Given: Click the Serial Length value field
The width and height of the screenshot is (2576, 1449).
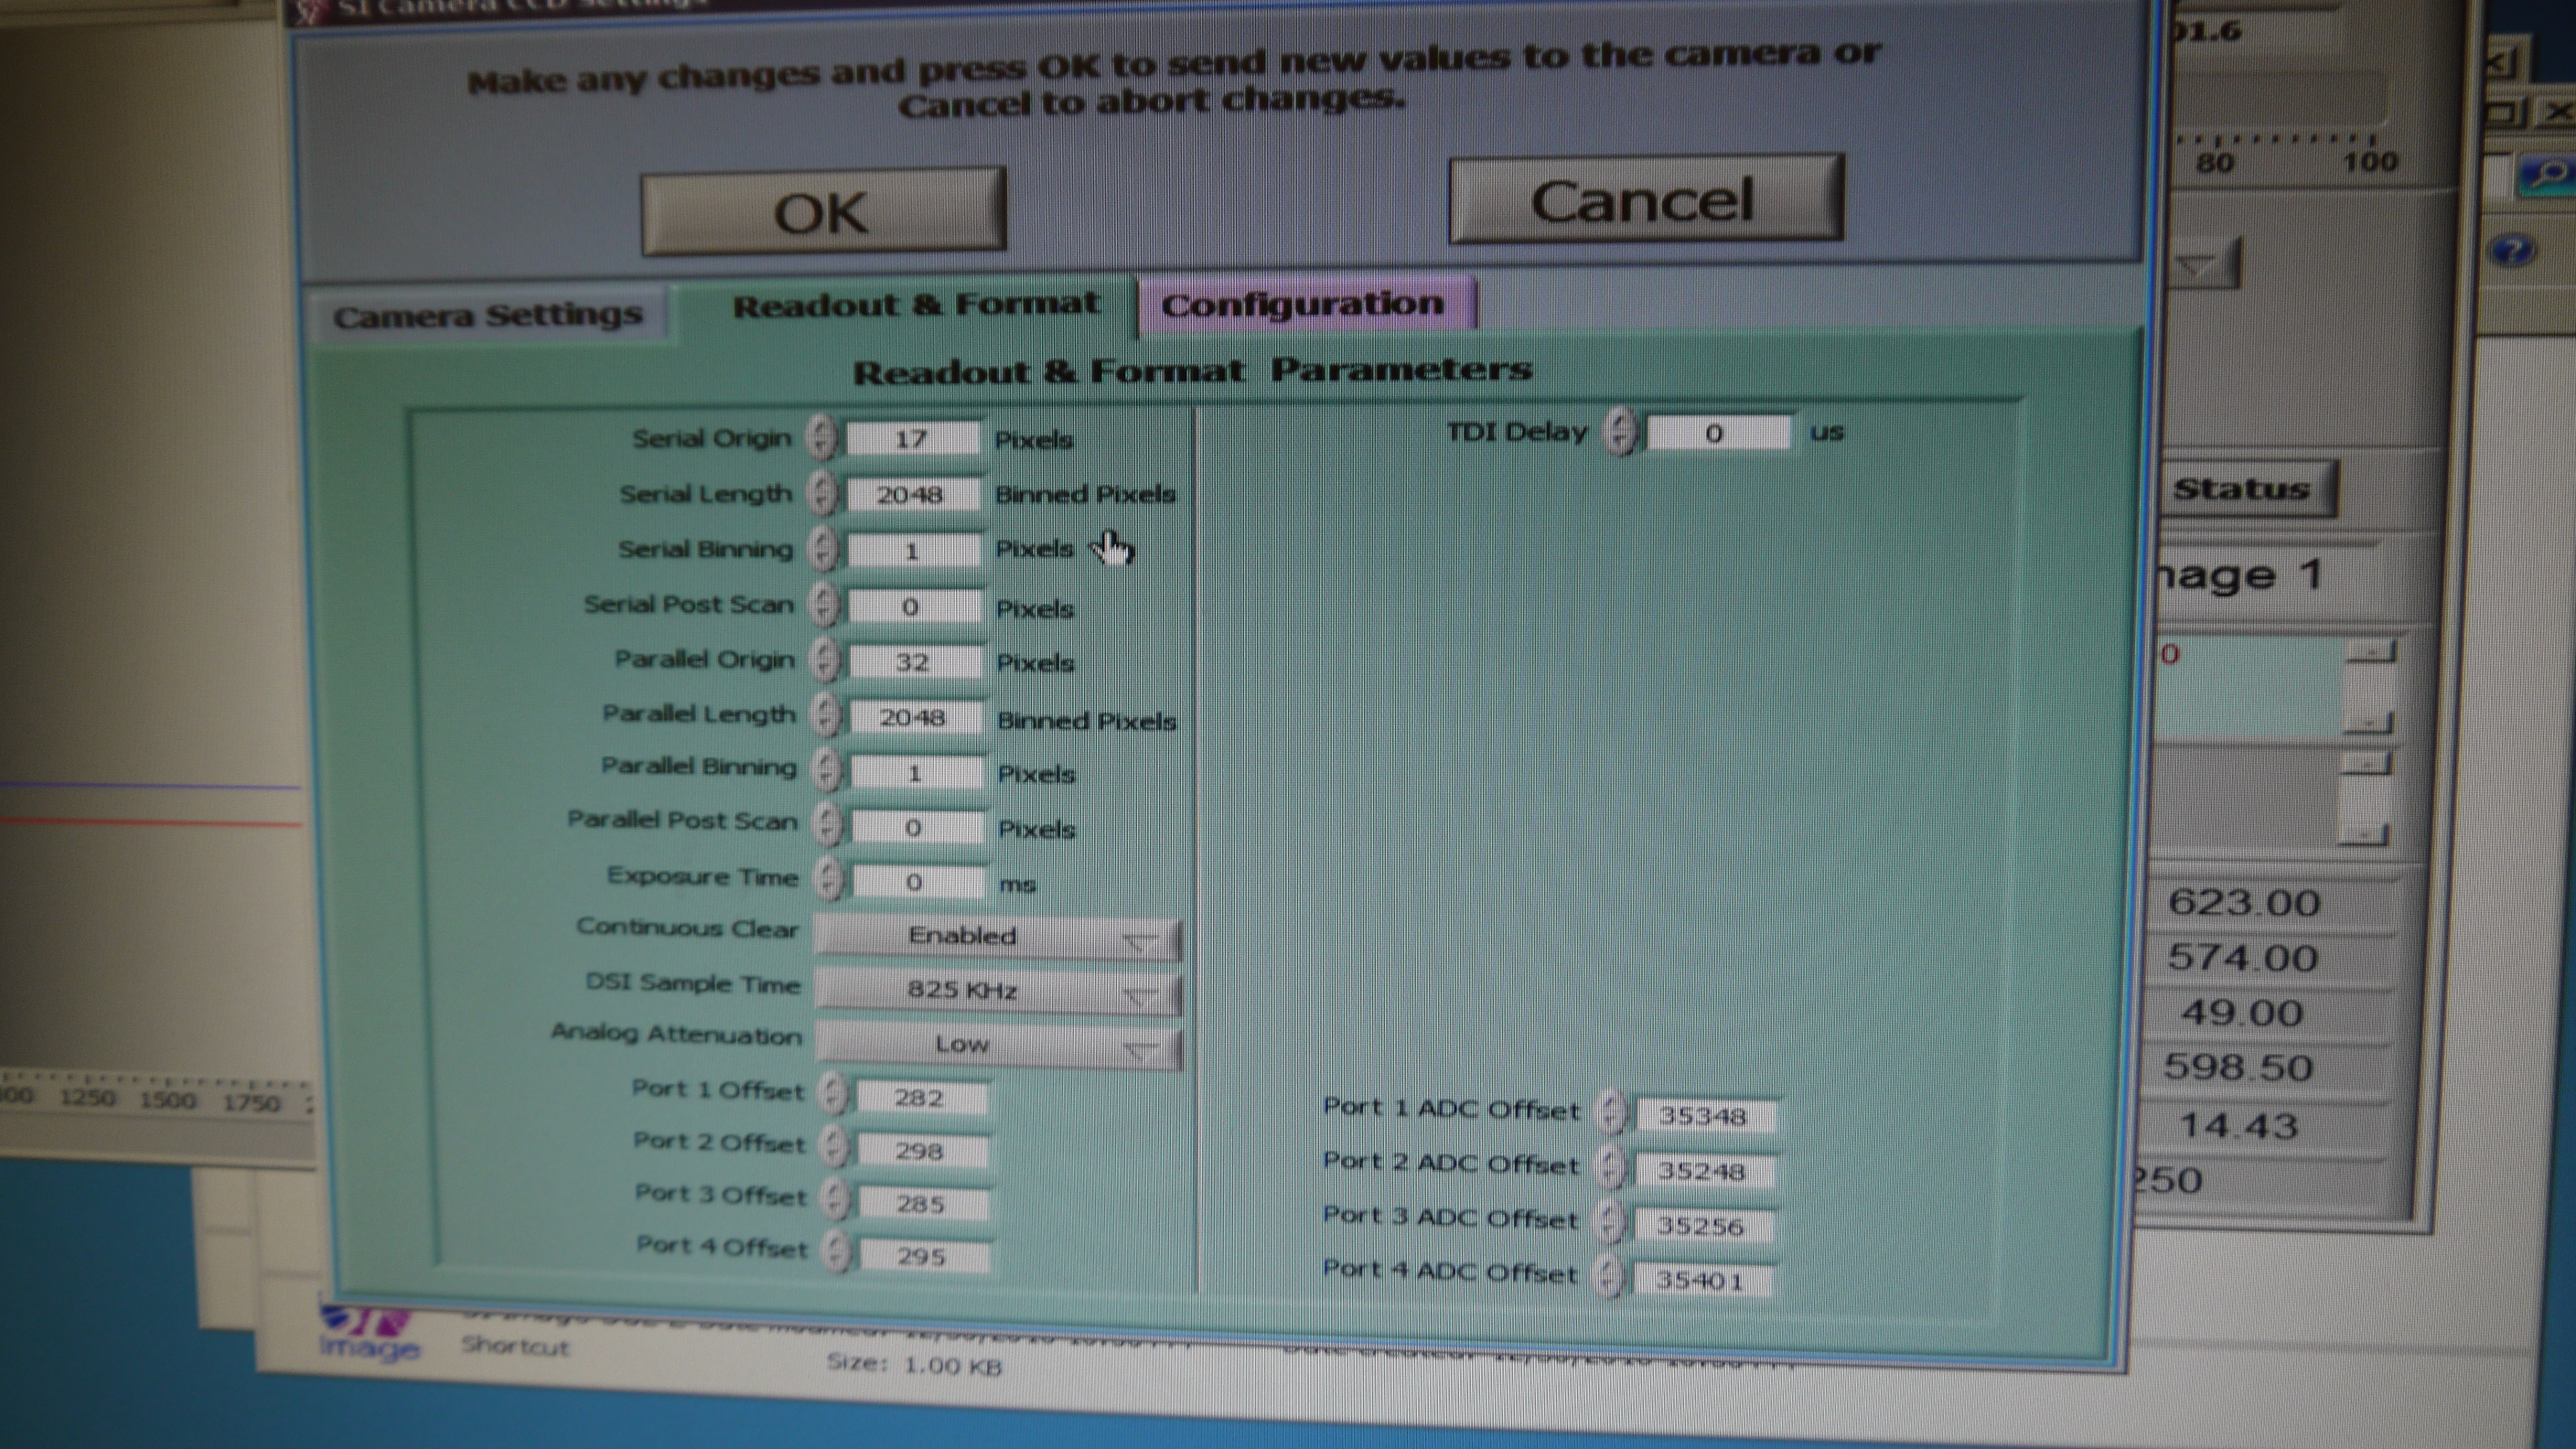Looking at the screenshot, I should [912, 495].
